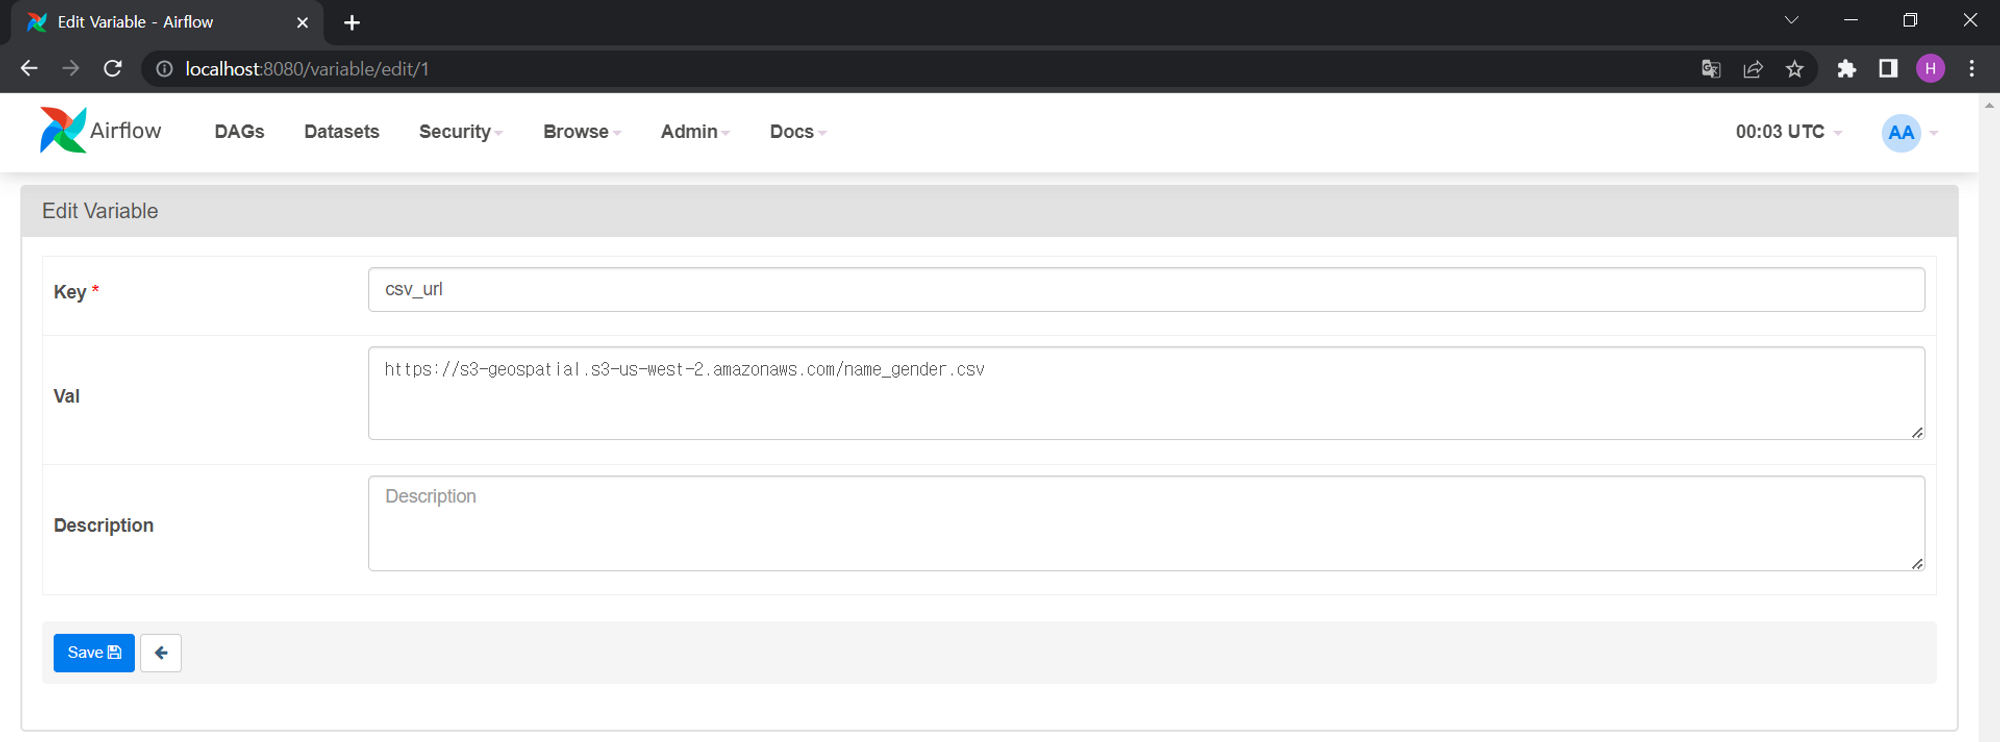2000x742 pixels.
Task: Expand the Browse menu
Action: point(582,132)
